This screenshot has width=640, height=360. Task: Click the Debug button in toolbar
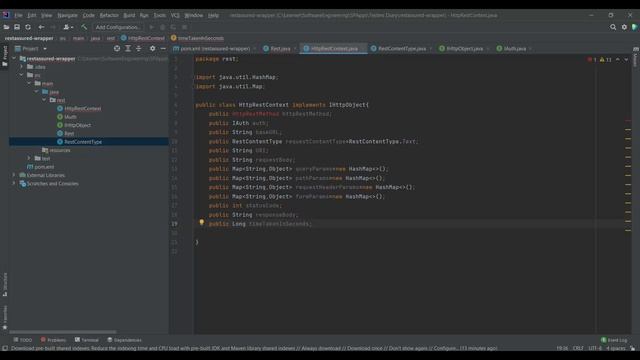click(162, 27)
